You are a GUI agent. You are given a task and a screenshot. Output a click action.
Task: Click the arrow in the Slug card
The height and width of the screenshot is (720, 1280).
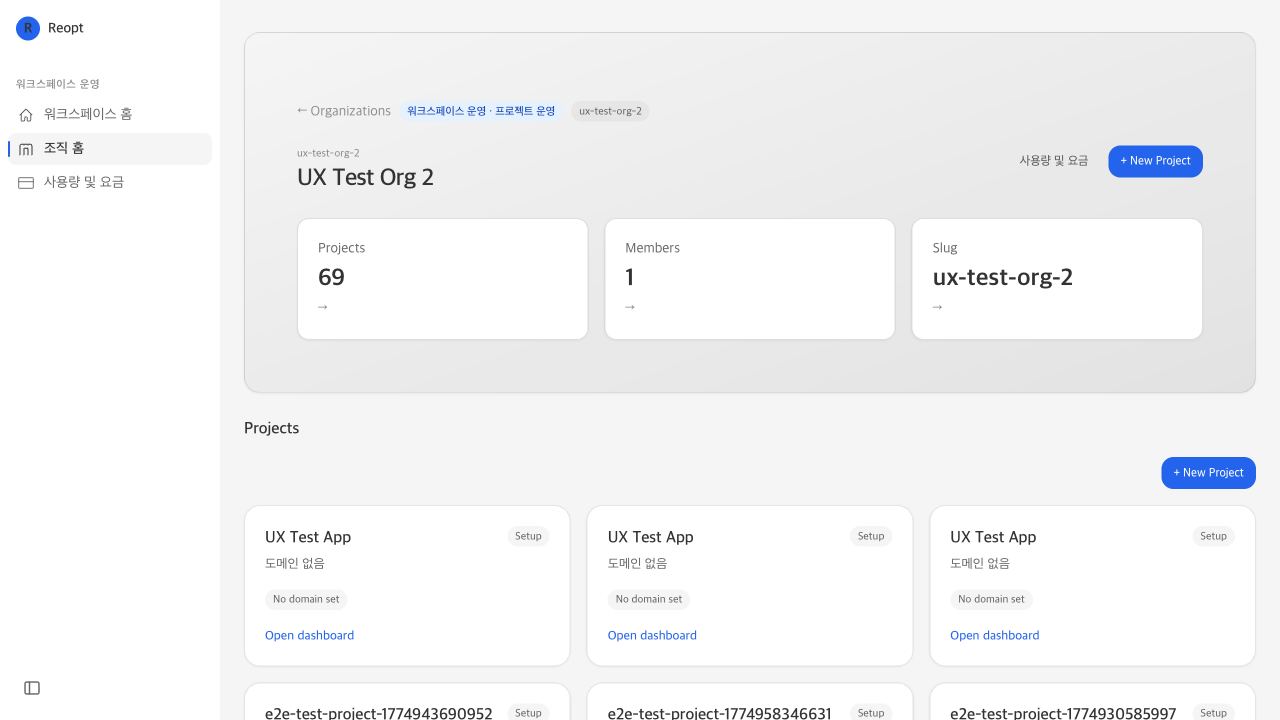tap(938, 307)
